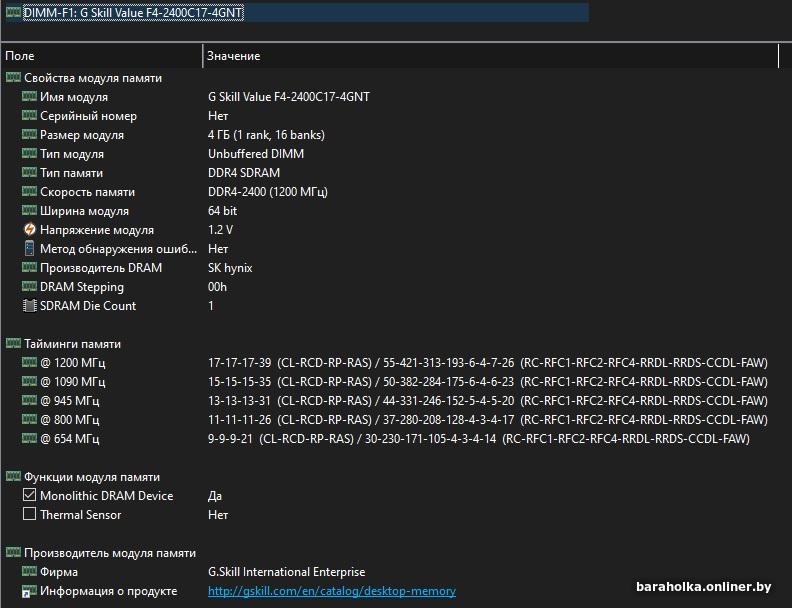Toggle the Monolithic DRAM Device checkbox
Screen dimensions: 792x608
[x=29, y=495]
